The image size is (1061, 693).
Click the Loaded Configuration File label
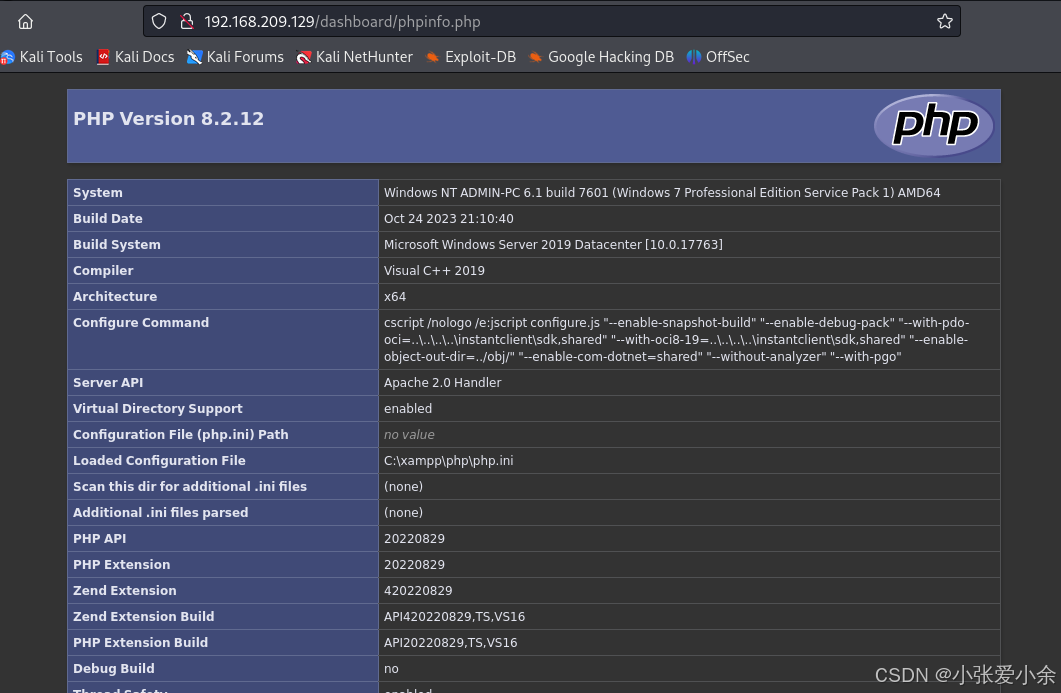[x=159, y=460]
